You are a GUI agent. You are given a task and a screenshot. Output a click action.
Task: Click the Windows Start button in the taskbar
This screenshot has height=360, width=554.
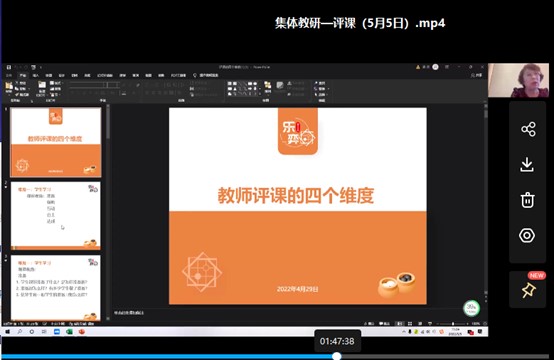(x=7, y=332)
